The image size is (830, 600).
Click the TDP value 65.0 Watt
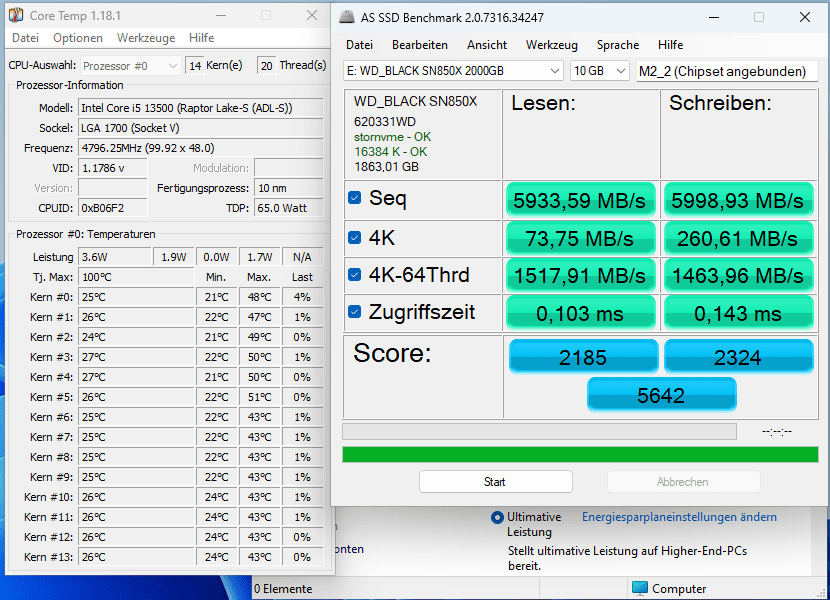click(x=288, y=208)
